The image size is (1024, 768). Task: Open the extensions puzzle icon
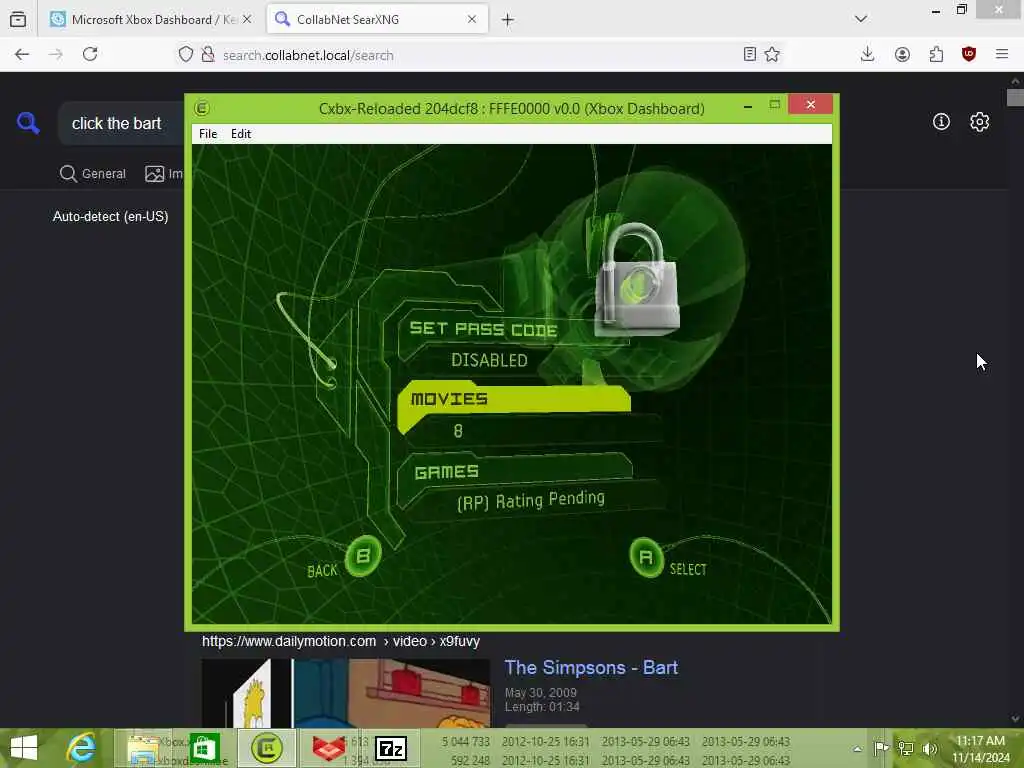(936, 55)
